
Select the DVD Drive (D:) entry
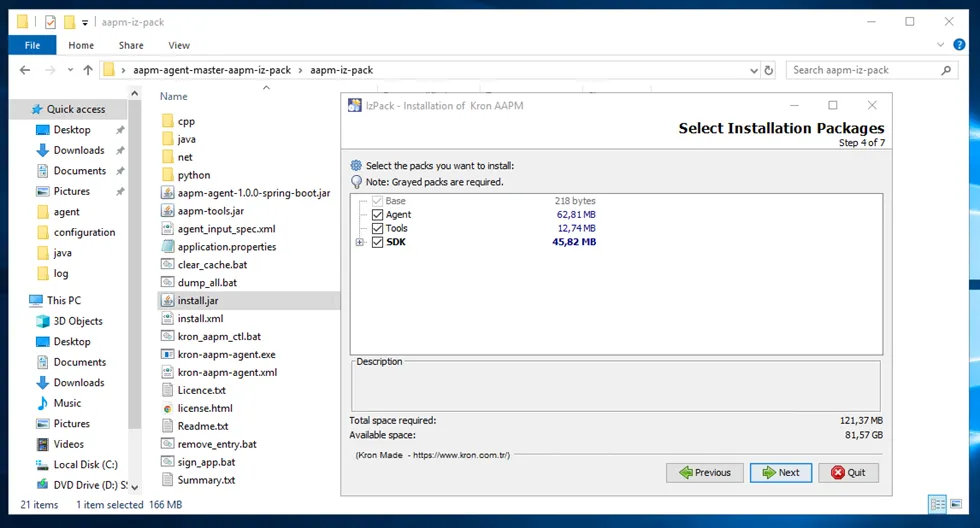coord(90,485)
